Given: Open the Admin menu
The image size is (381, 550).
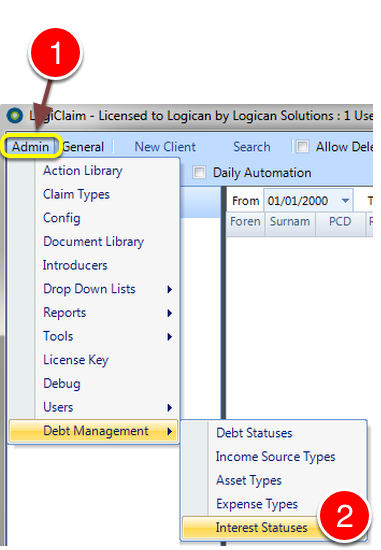Looking at the screenshot, I should [31, 146].
